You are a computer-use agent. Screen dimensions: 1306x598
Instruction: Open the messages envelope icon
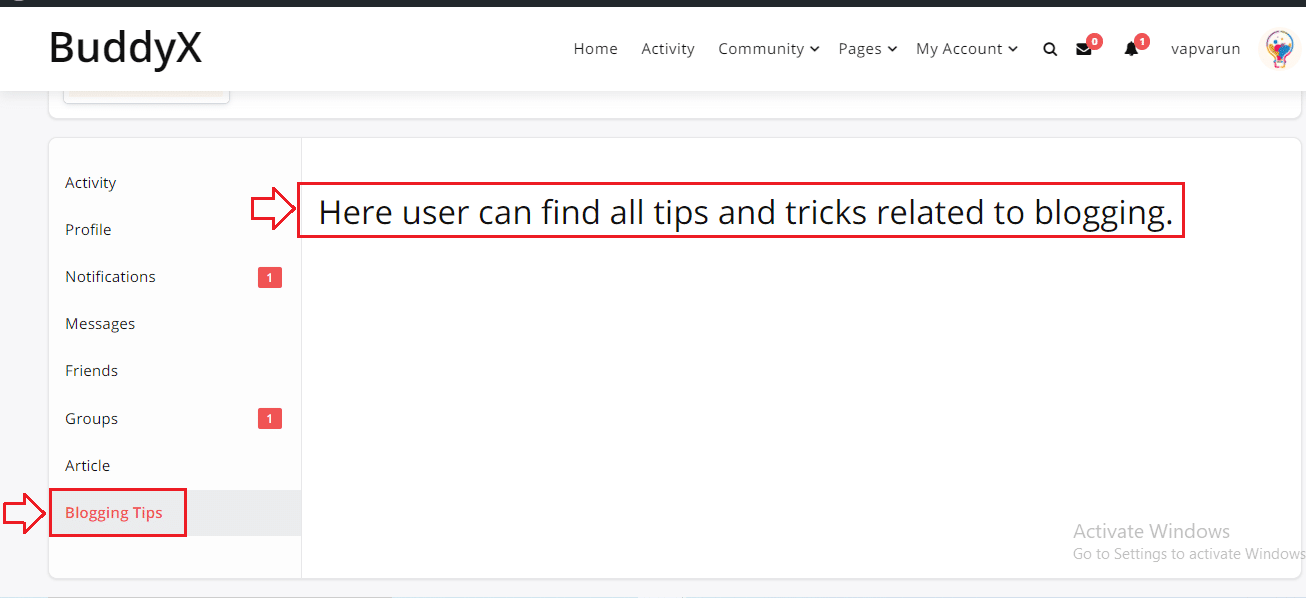coord(1084,49)
